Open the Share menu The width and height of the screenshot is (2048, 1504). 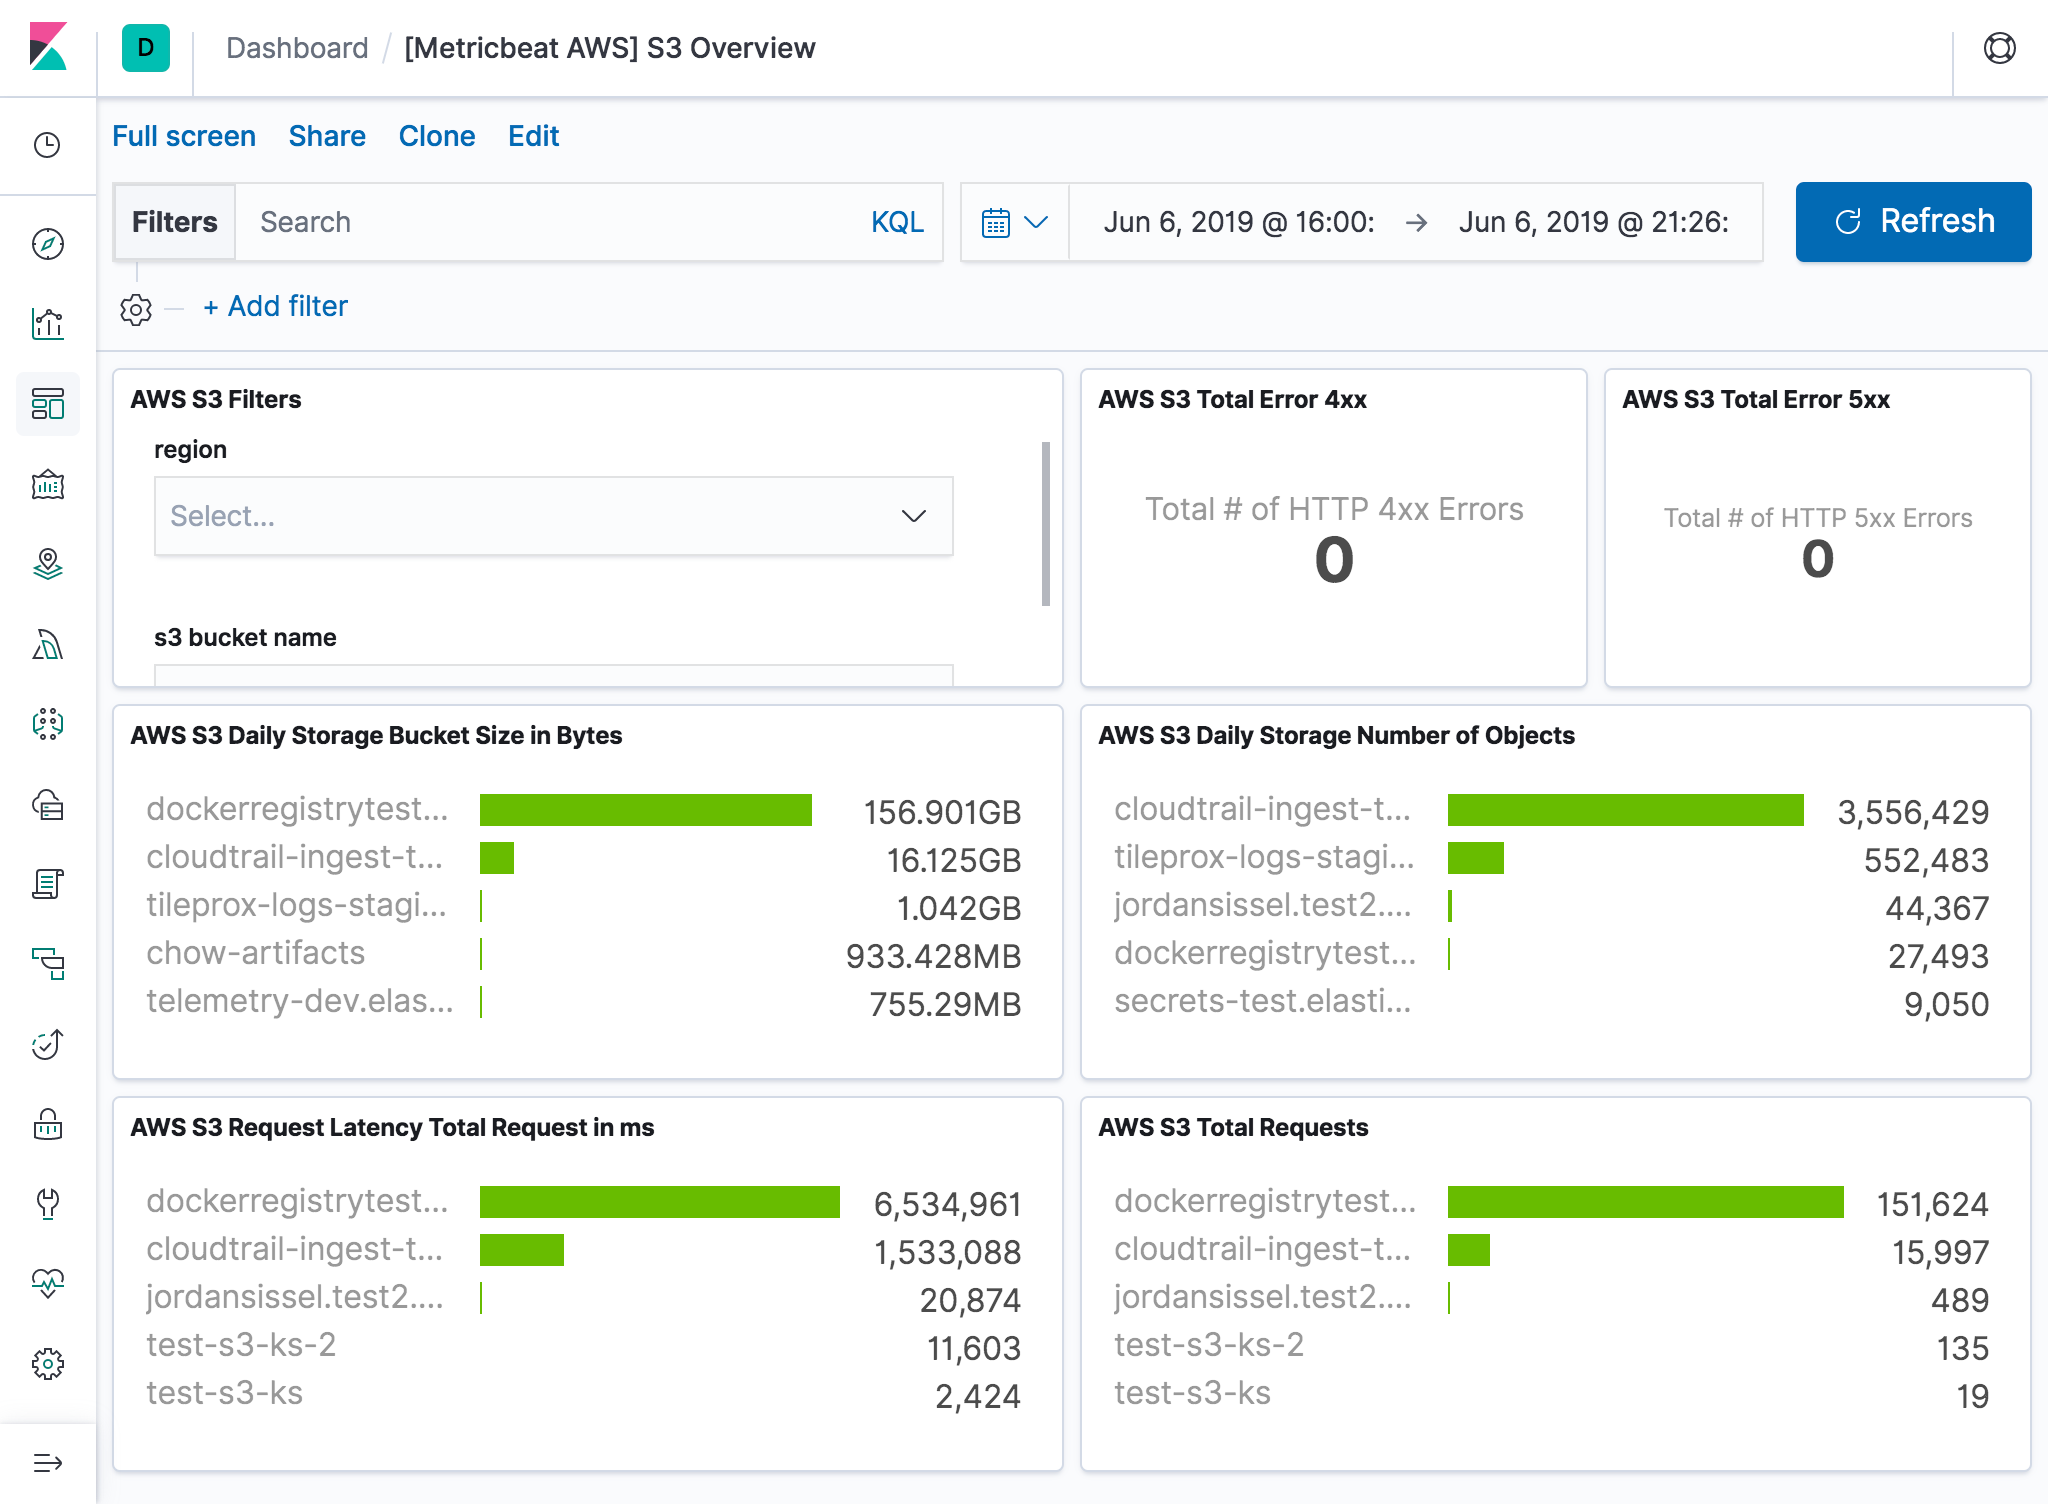(x=327, y=136)
